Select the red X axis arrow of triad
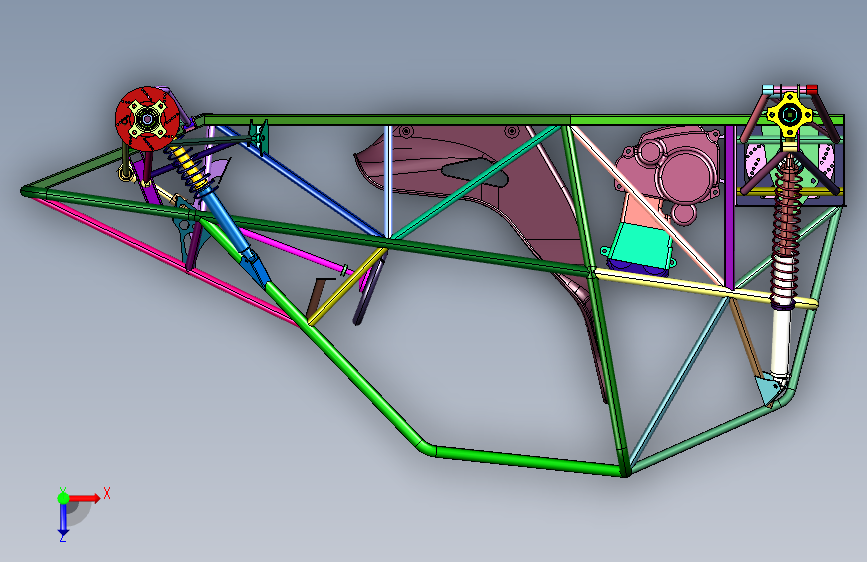Image resolution: width=867 pixels, height=562 pixels. point(85,498)
